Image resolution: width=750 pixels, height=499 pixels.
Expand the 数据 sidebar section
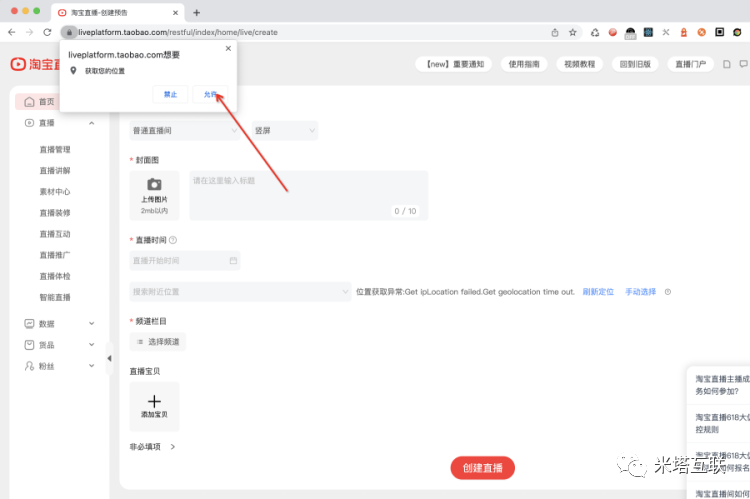point(91,323)
